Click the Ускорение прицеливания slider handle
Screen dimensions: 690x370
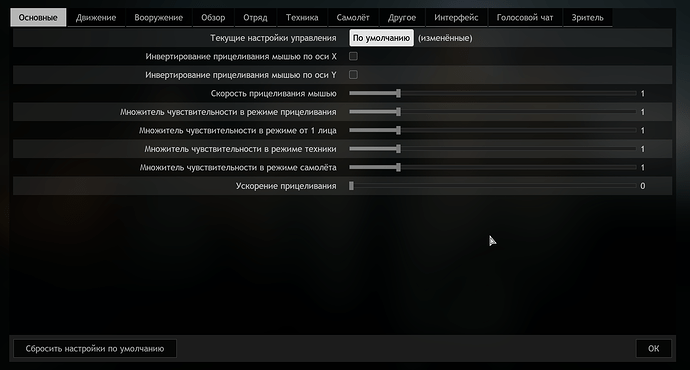click(x=352, y=186)
